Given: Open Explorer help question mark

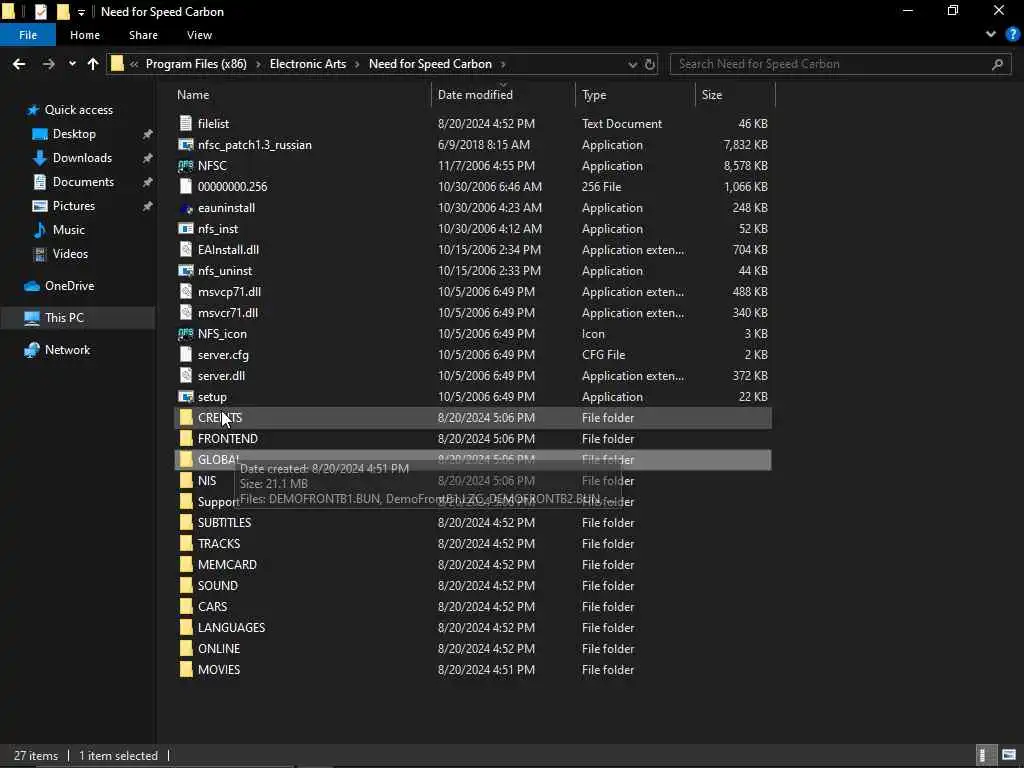Looking at the screenshot, I should pyautogui.click(x=1012, y=35).
